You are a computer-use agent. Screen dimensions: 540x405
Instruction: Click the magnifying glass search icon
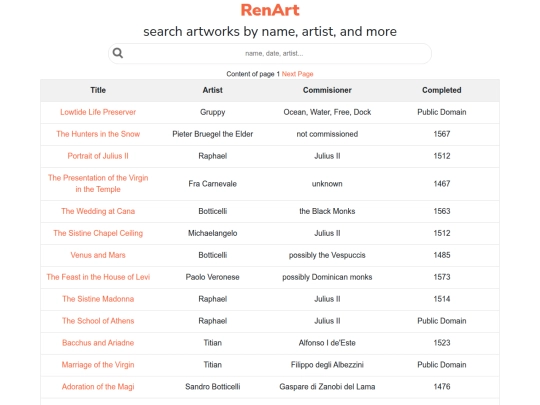point(118,53)
